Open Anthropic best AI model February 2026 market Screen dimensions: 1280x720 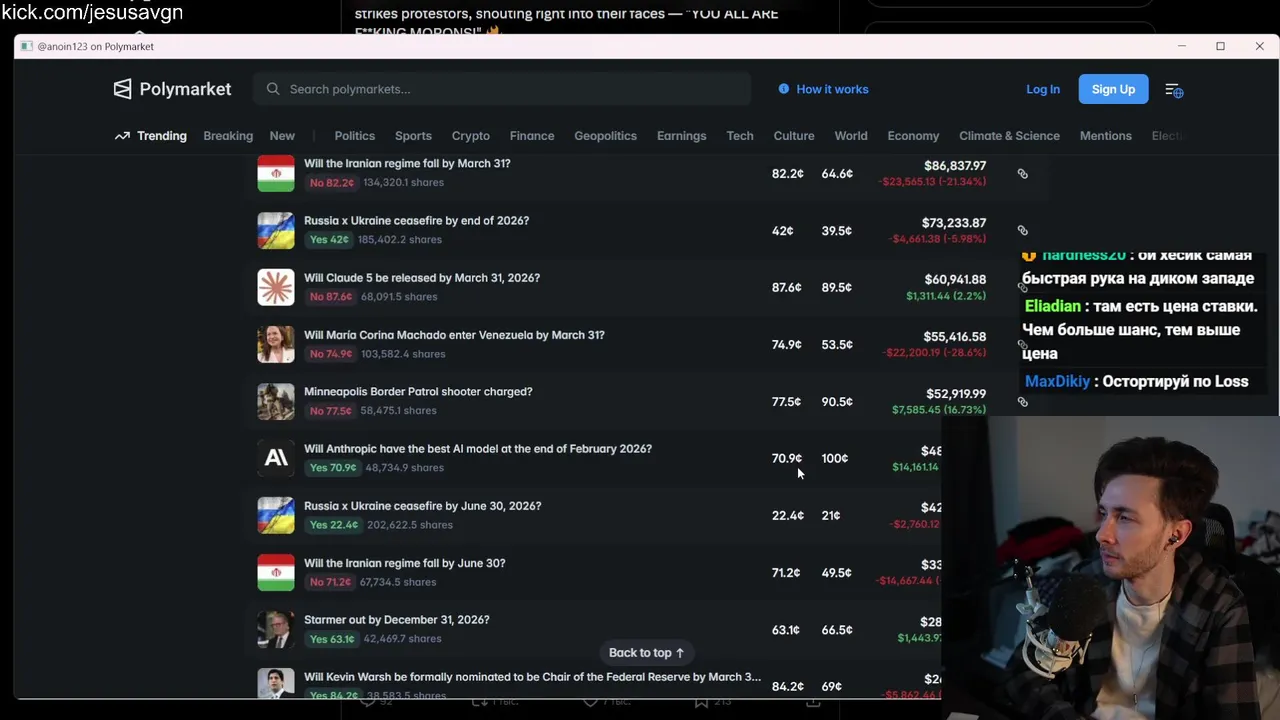coord(478,448)
